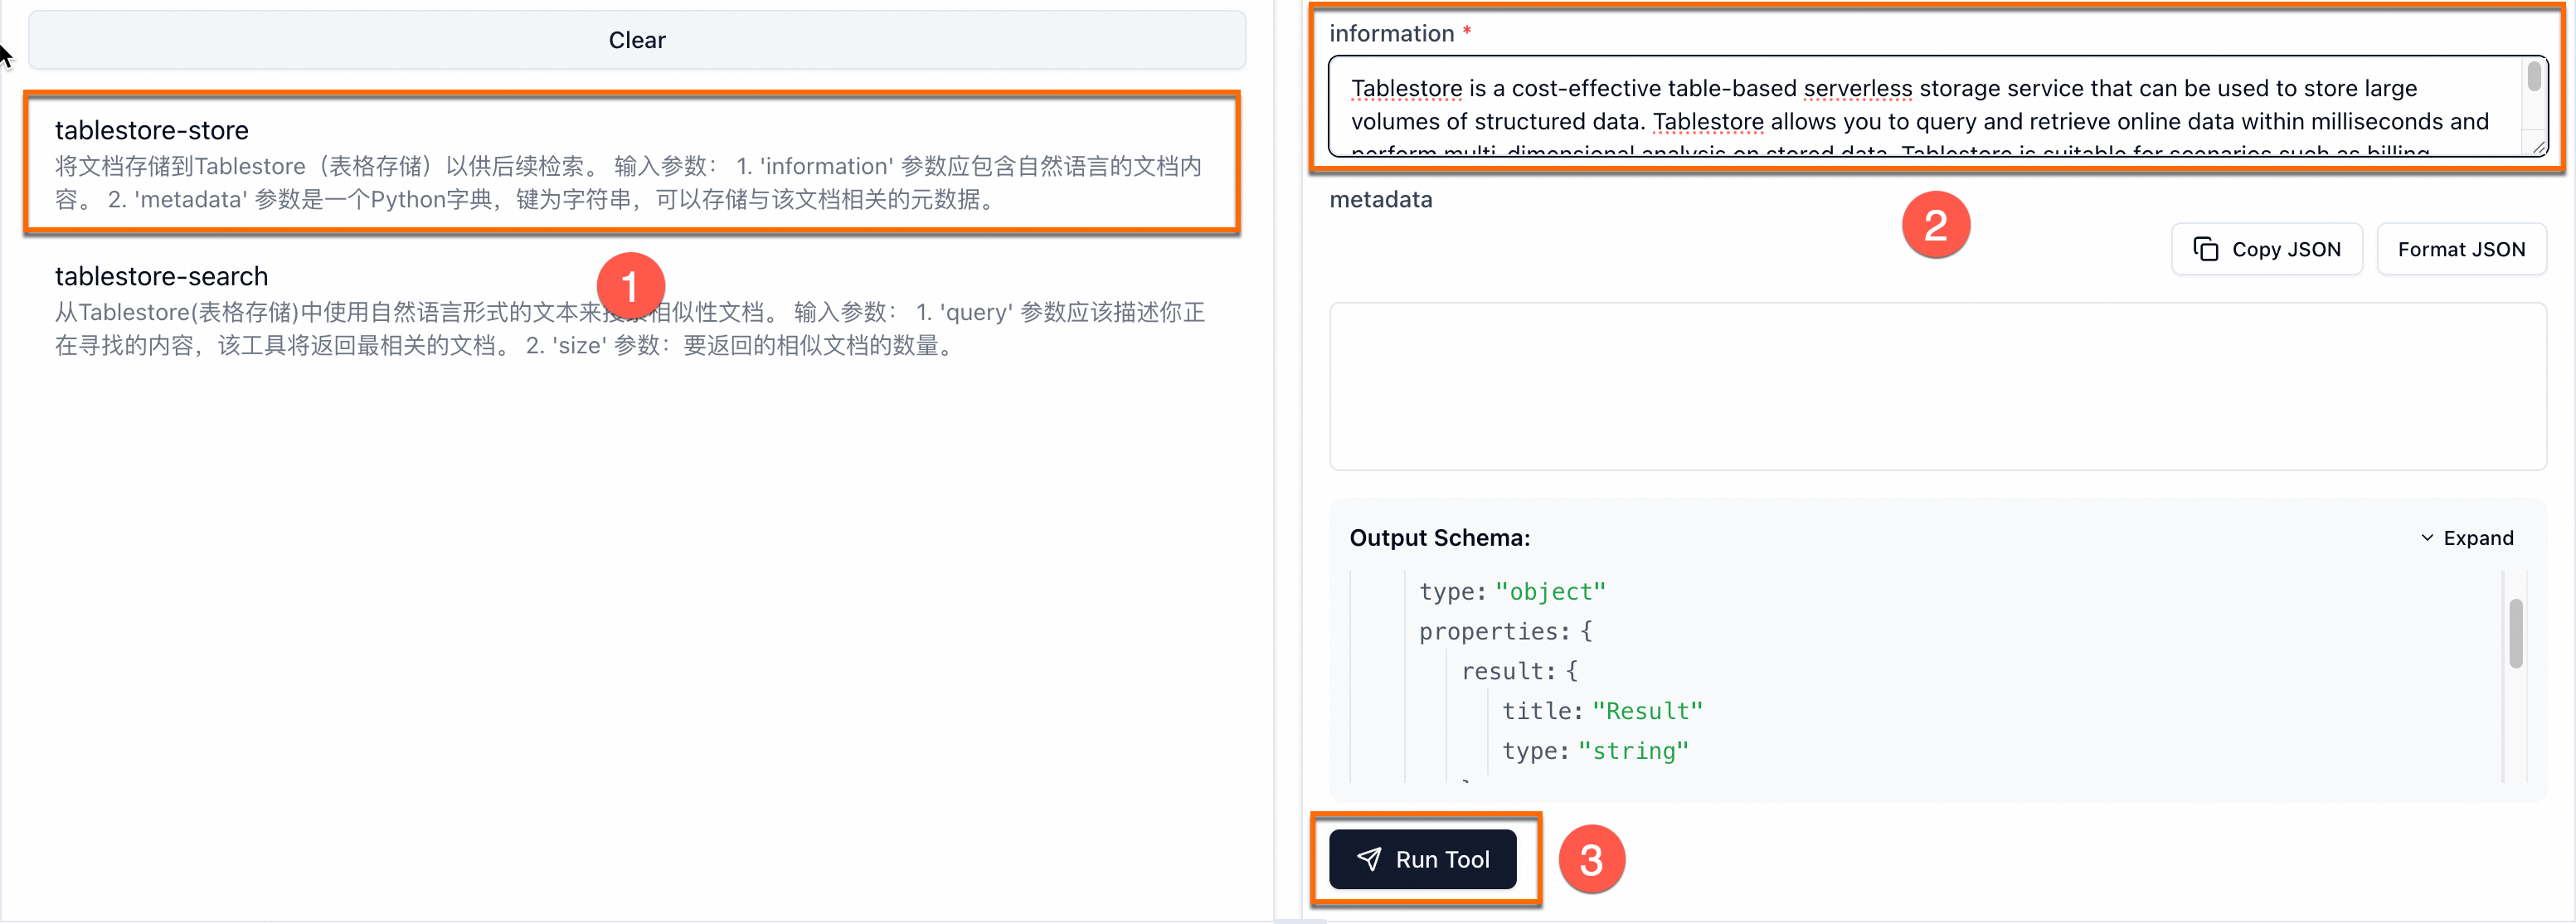Click the paper plane send icon
The width and height of the screenshot is (2576, 924).
pos(1369,859)
